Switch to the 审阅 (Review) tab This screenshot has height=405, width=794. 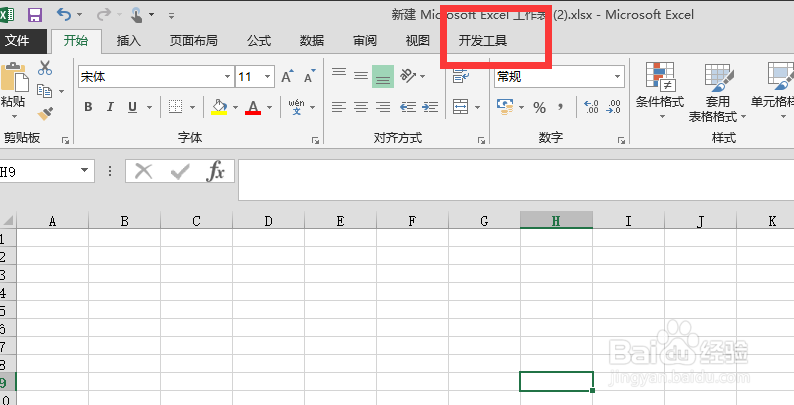pyautogui.click(x=365, y=40)
